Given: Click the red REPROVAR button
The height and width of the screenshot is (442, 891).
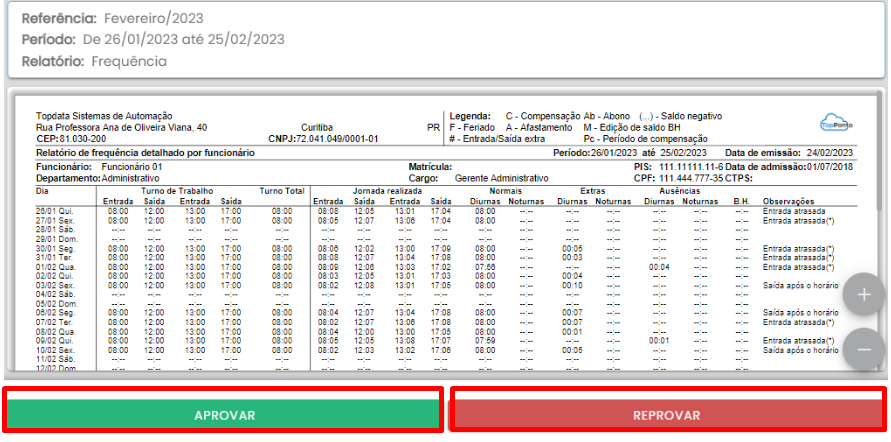Looking at the screenshot, I should click(x=667, y=414).
